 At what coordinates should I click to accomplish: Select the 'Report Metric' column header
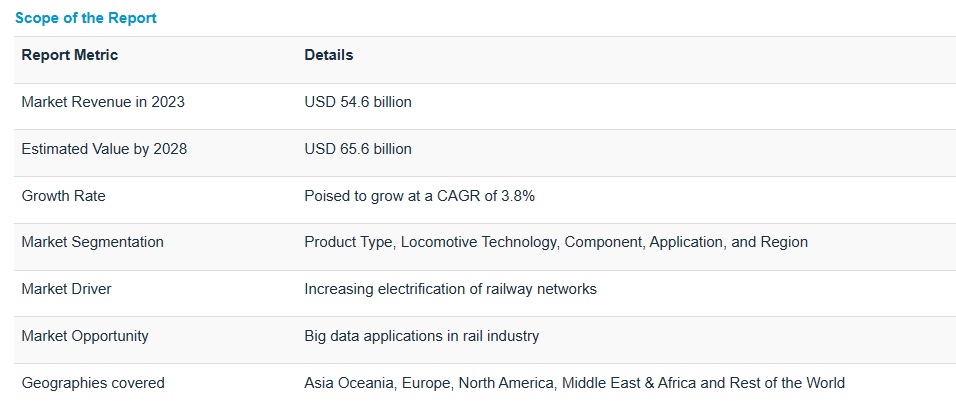pos(70,55)
